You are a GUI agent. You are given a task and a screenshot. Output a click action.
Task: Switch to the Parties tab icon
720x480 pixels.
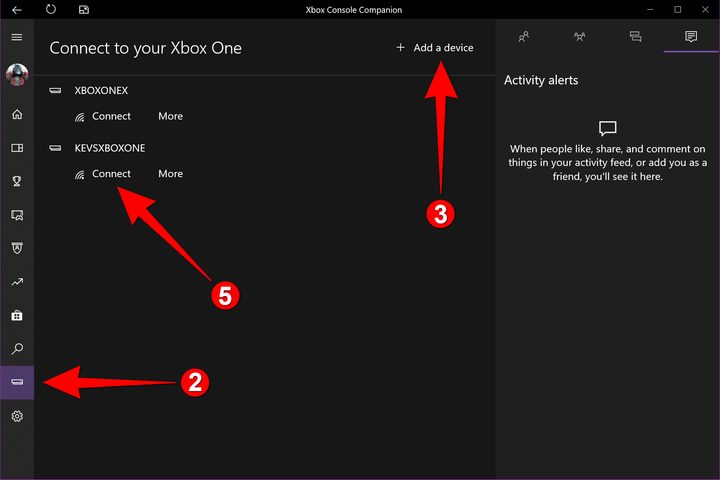point(579,36)
